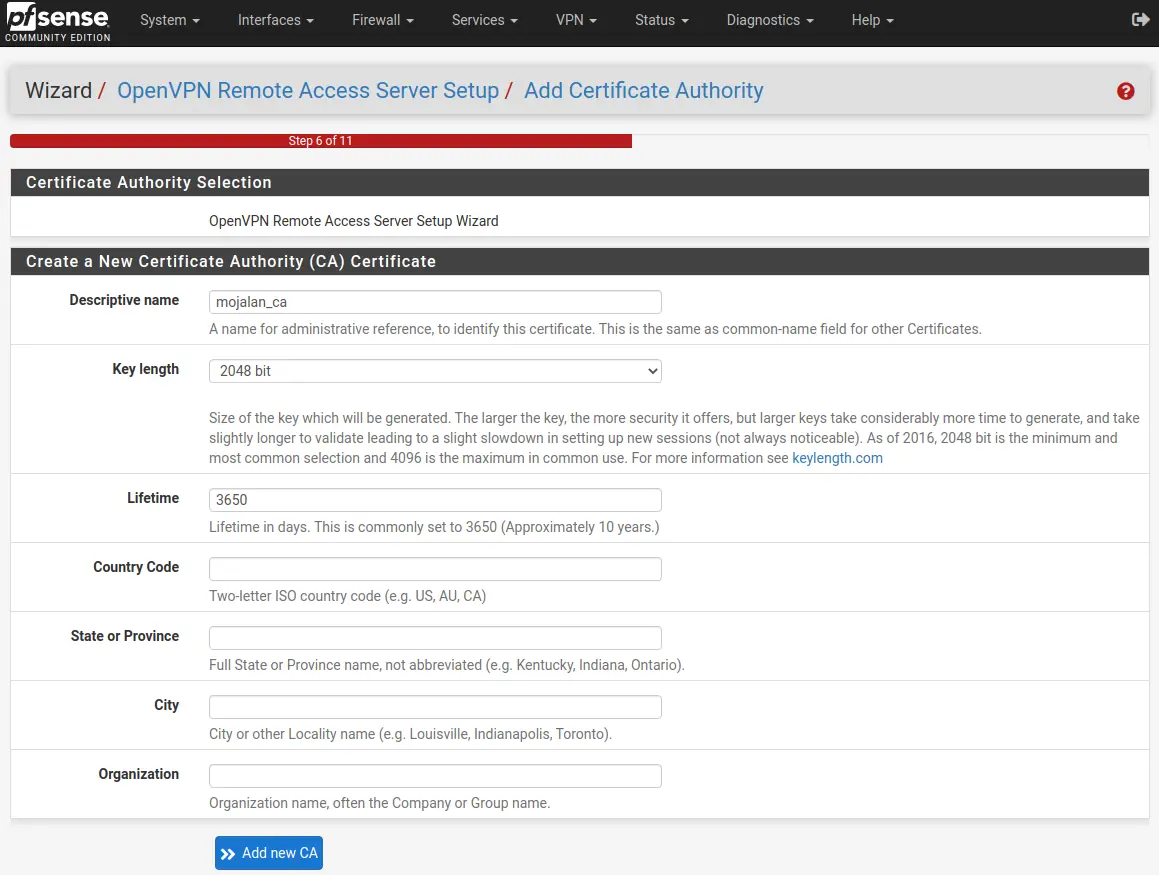Click the Descriptive name label
1159x875 pixels.
click(x=124, y=300)
